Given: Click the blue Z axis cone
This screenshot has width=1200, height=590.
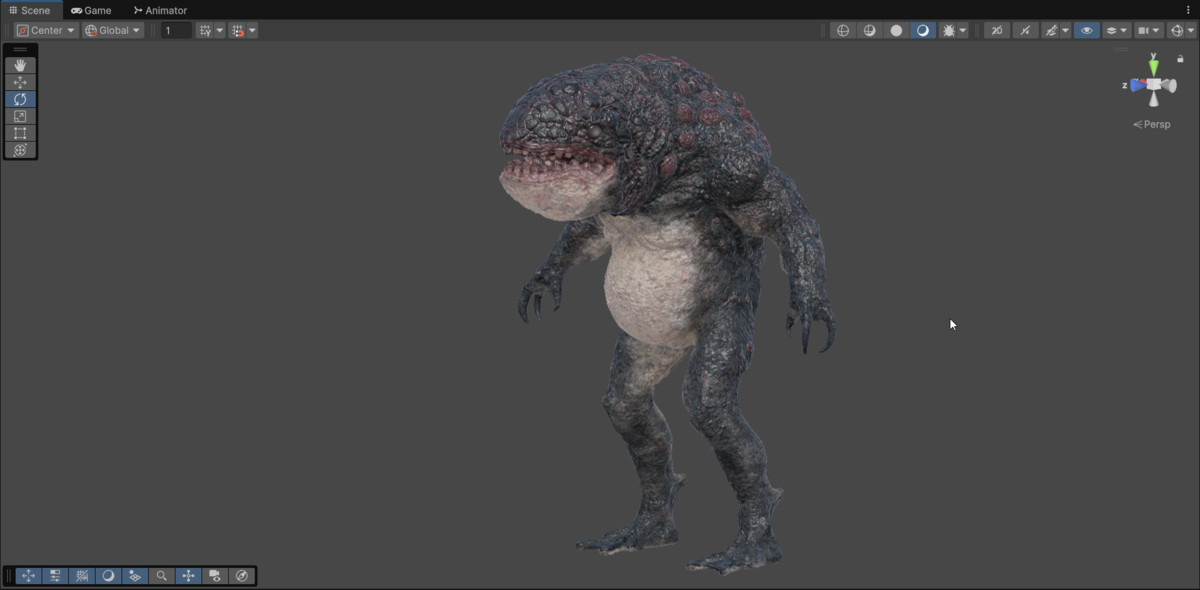Looking at the screenshot, I should tap(1138, 86).
